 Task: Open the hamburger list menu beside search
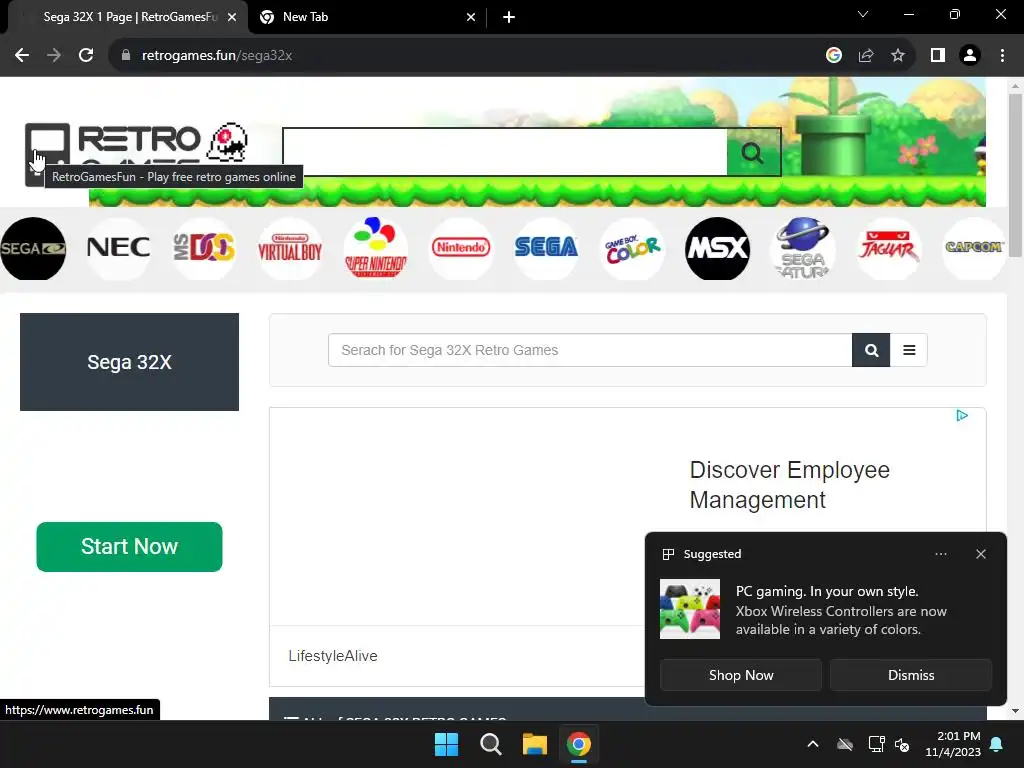(909, 350)
